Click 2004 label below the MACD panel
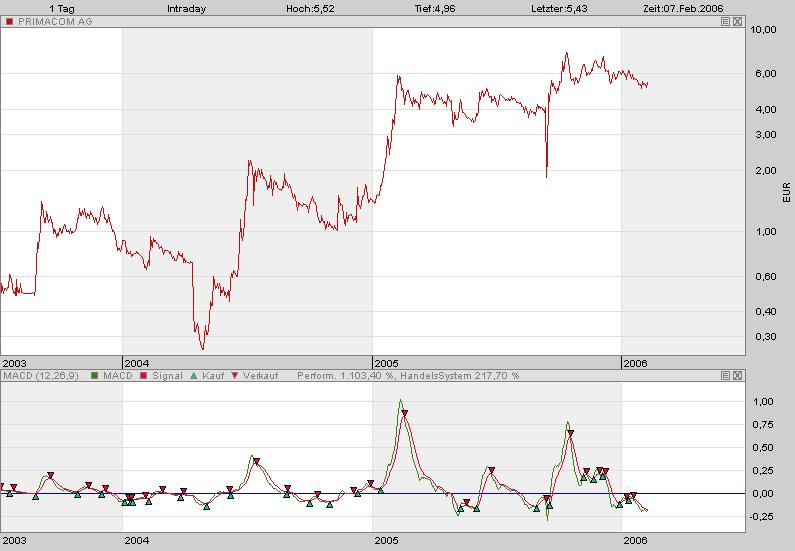795x551 pixels. click(x=137, y=540)
